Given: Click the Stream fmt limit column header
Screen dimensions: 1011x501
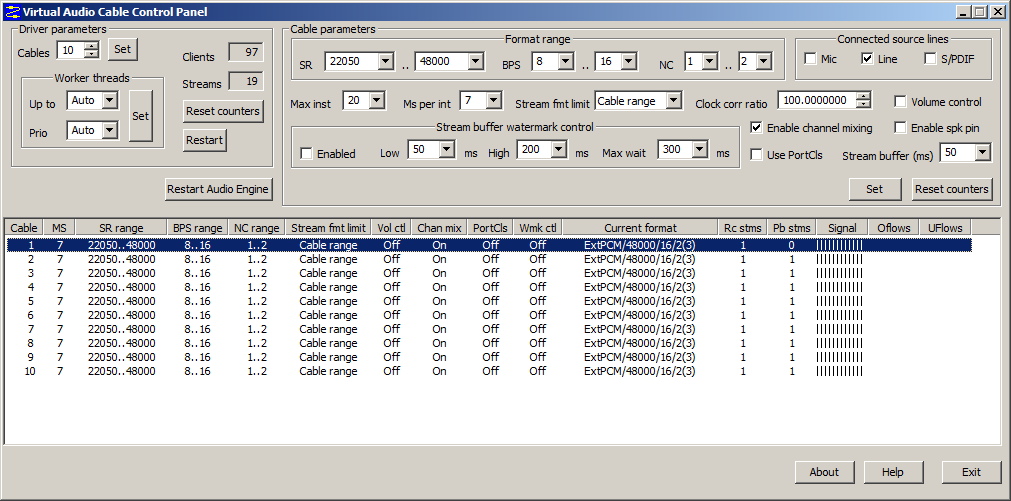Looking at the screenshot, I should coord(328,228).
